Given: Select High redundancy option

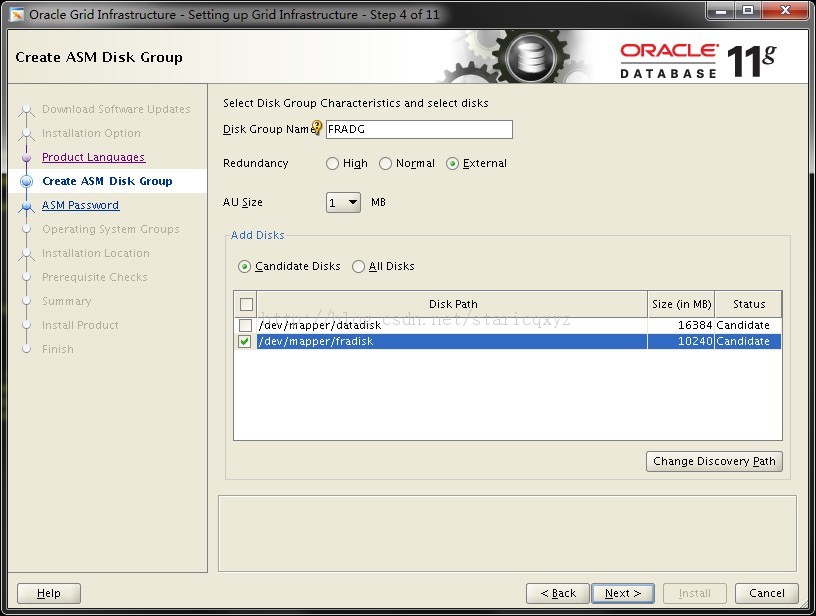Looking at the screenshot, I should (x=332, y=163).
